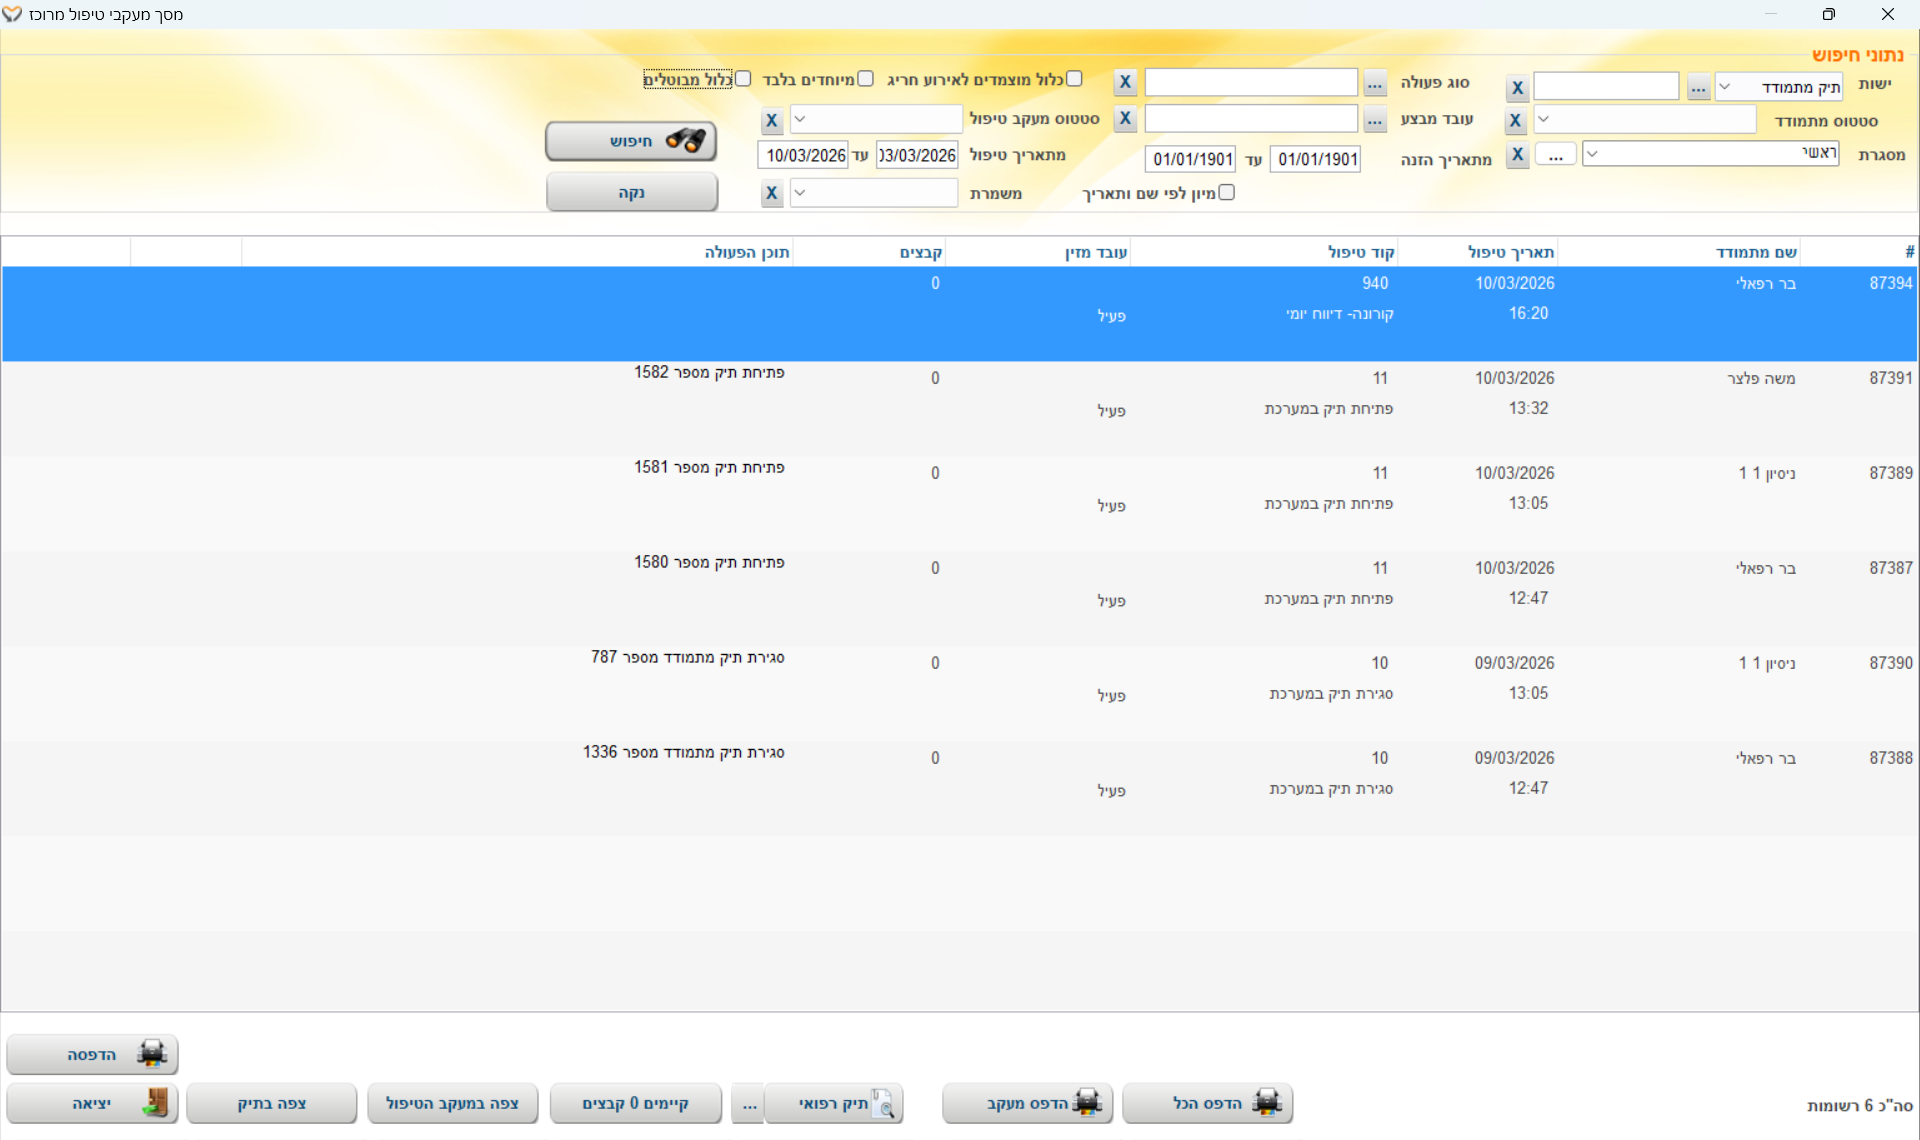Click the עובד מבצע browse (...) button
Viewport: 1920px width, 1140px height.
tap(1375, 120)
